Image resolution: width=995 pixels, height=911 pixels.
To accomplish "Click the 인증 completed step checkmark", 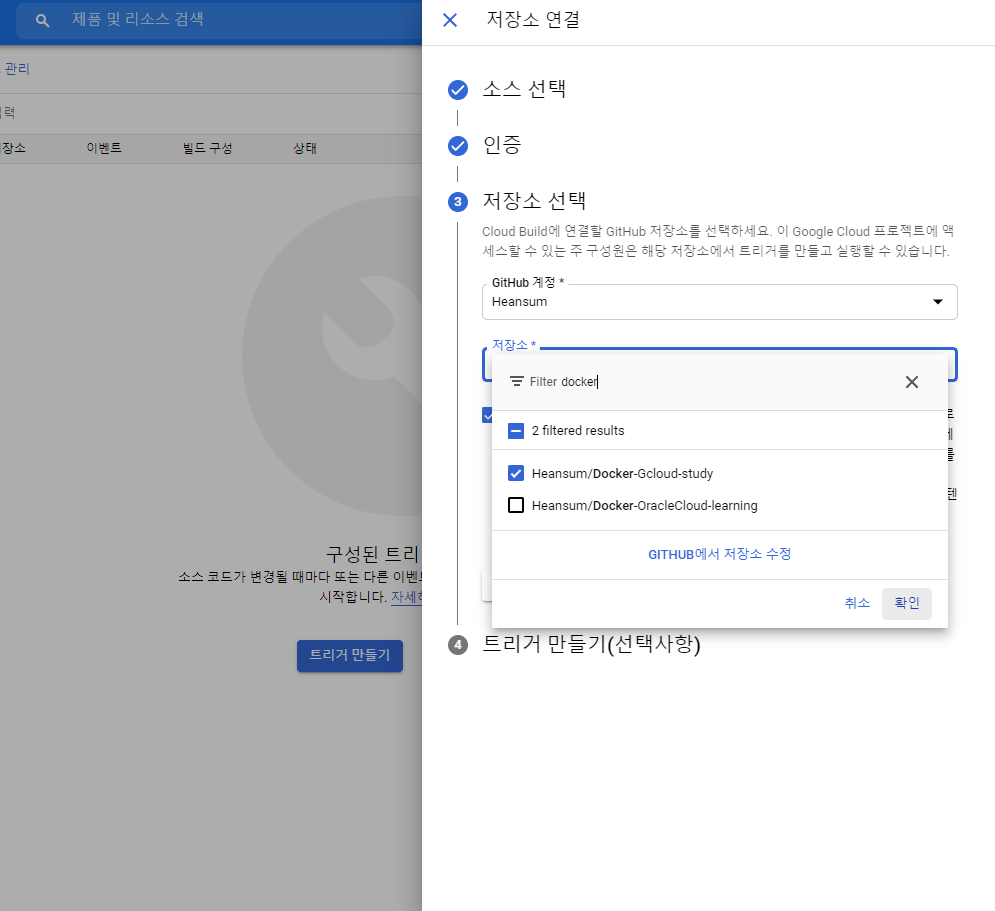I will 458,146.
